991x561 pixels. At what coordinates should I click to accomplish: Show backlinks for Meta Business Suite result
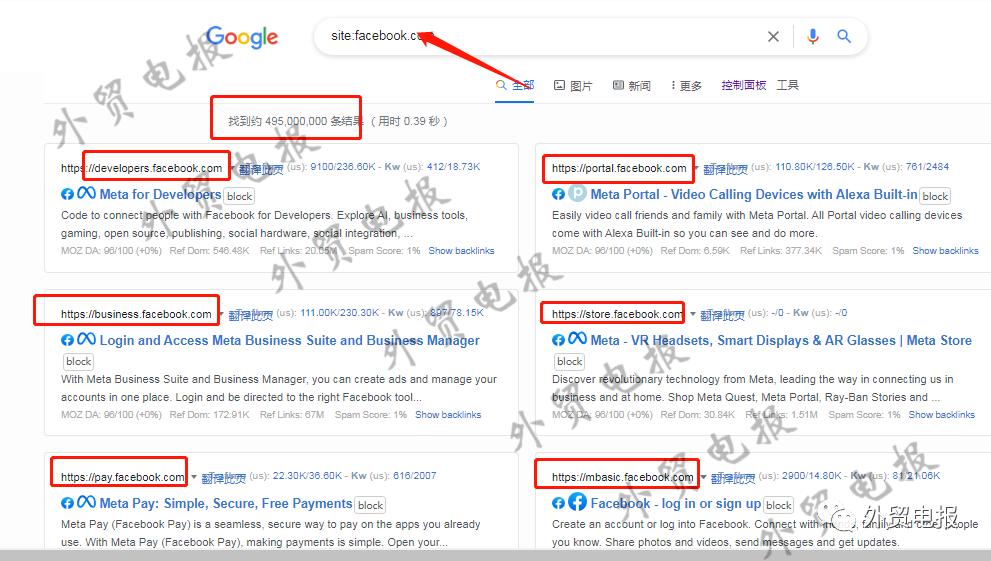448,415
